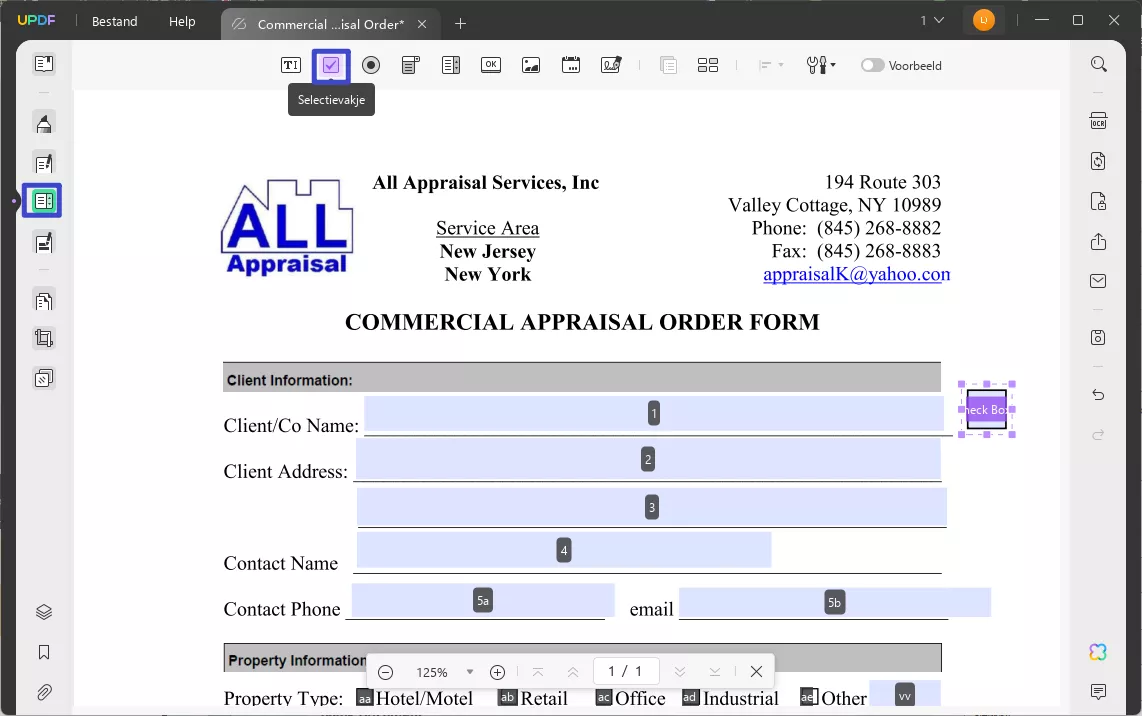Click the Search magnifier icon
The image size is (1142, 716).
pos(1098,64)
